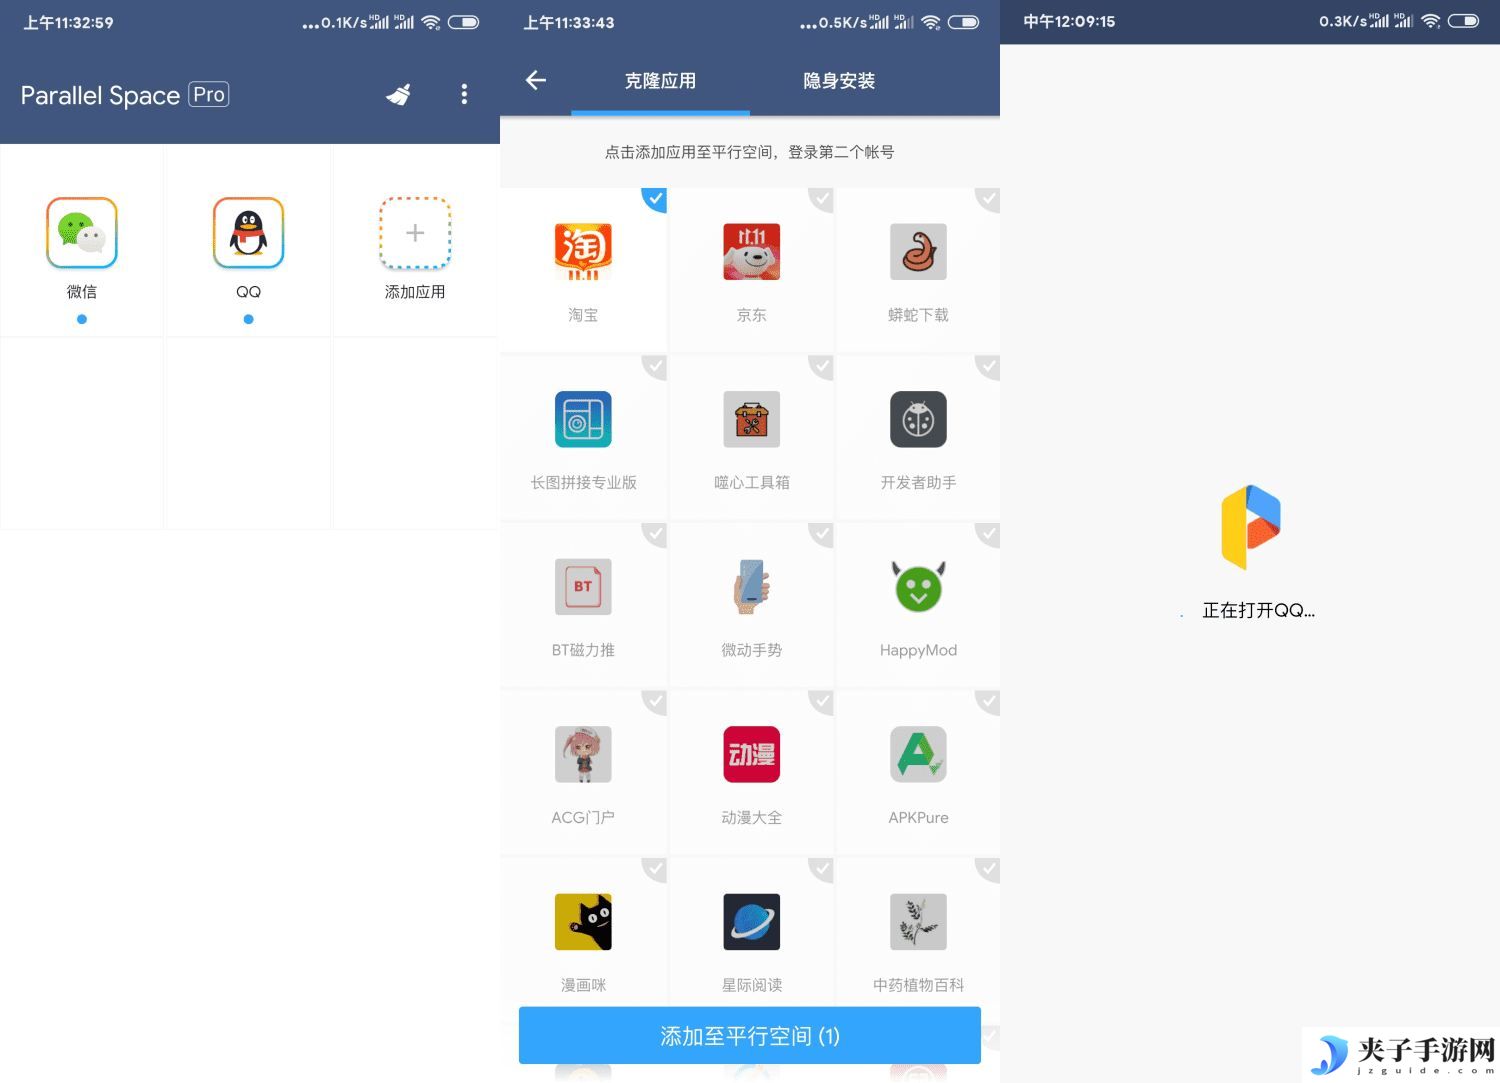Select the 微动手势 phone-in-hand icon
This screenshot has width=1500, height=1083.
751,587
